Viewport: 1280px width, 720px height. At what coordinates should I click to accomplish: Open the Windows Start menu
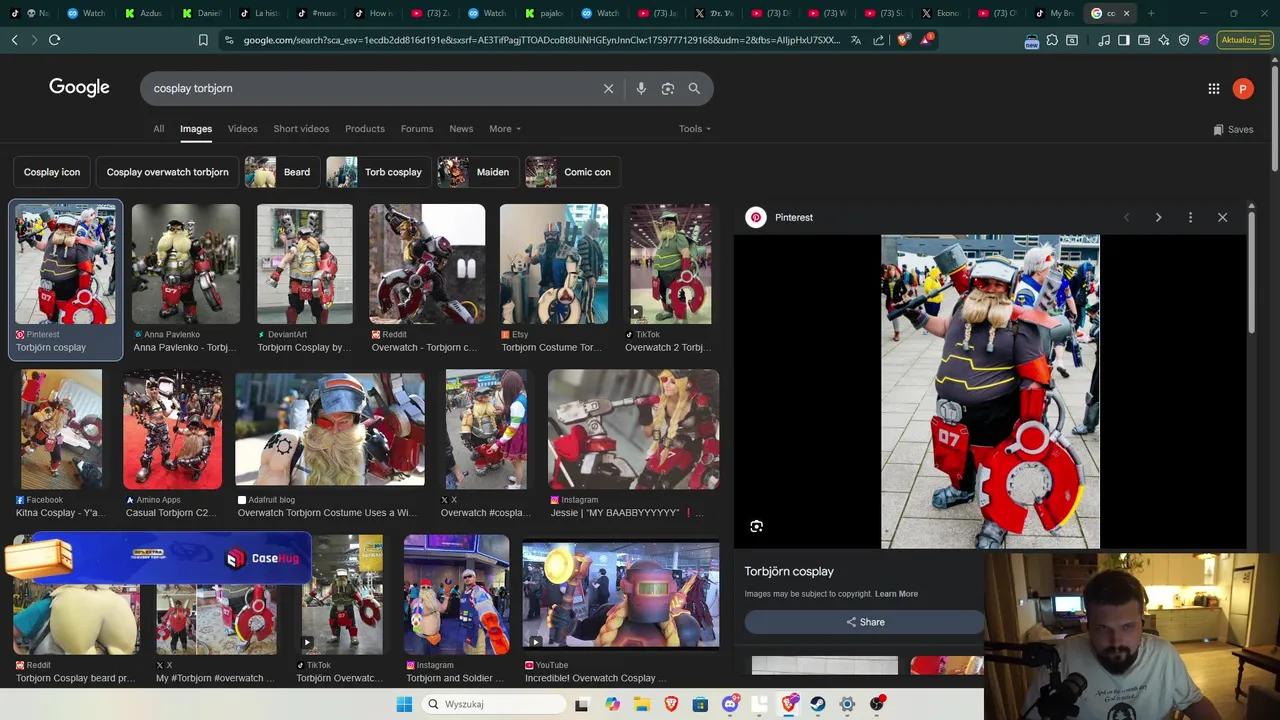pyautogui.click(x=404, y=704)
